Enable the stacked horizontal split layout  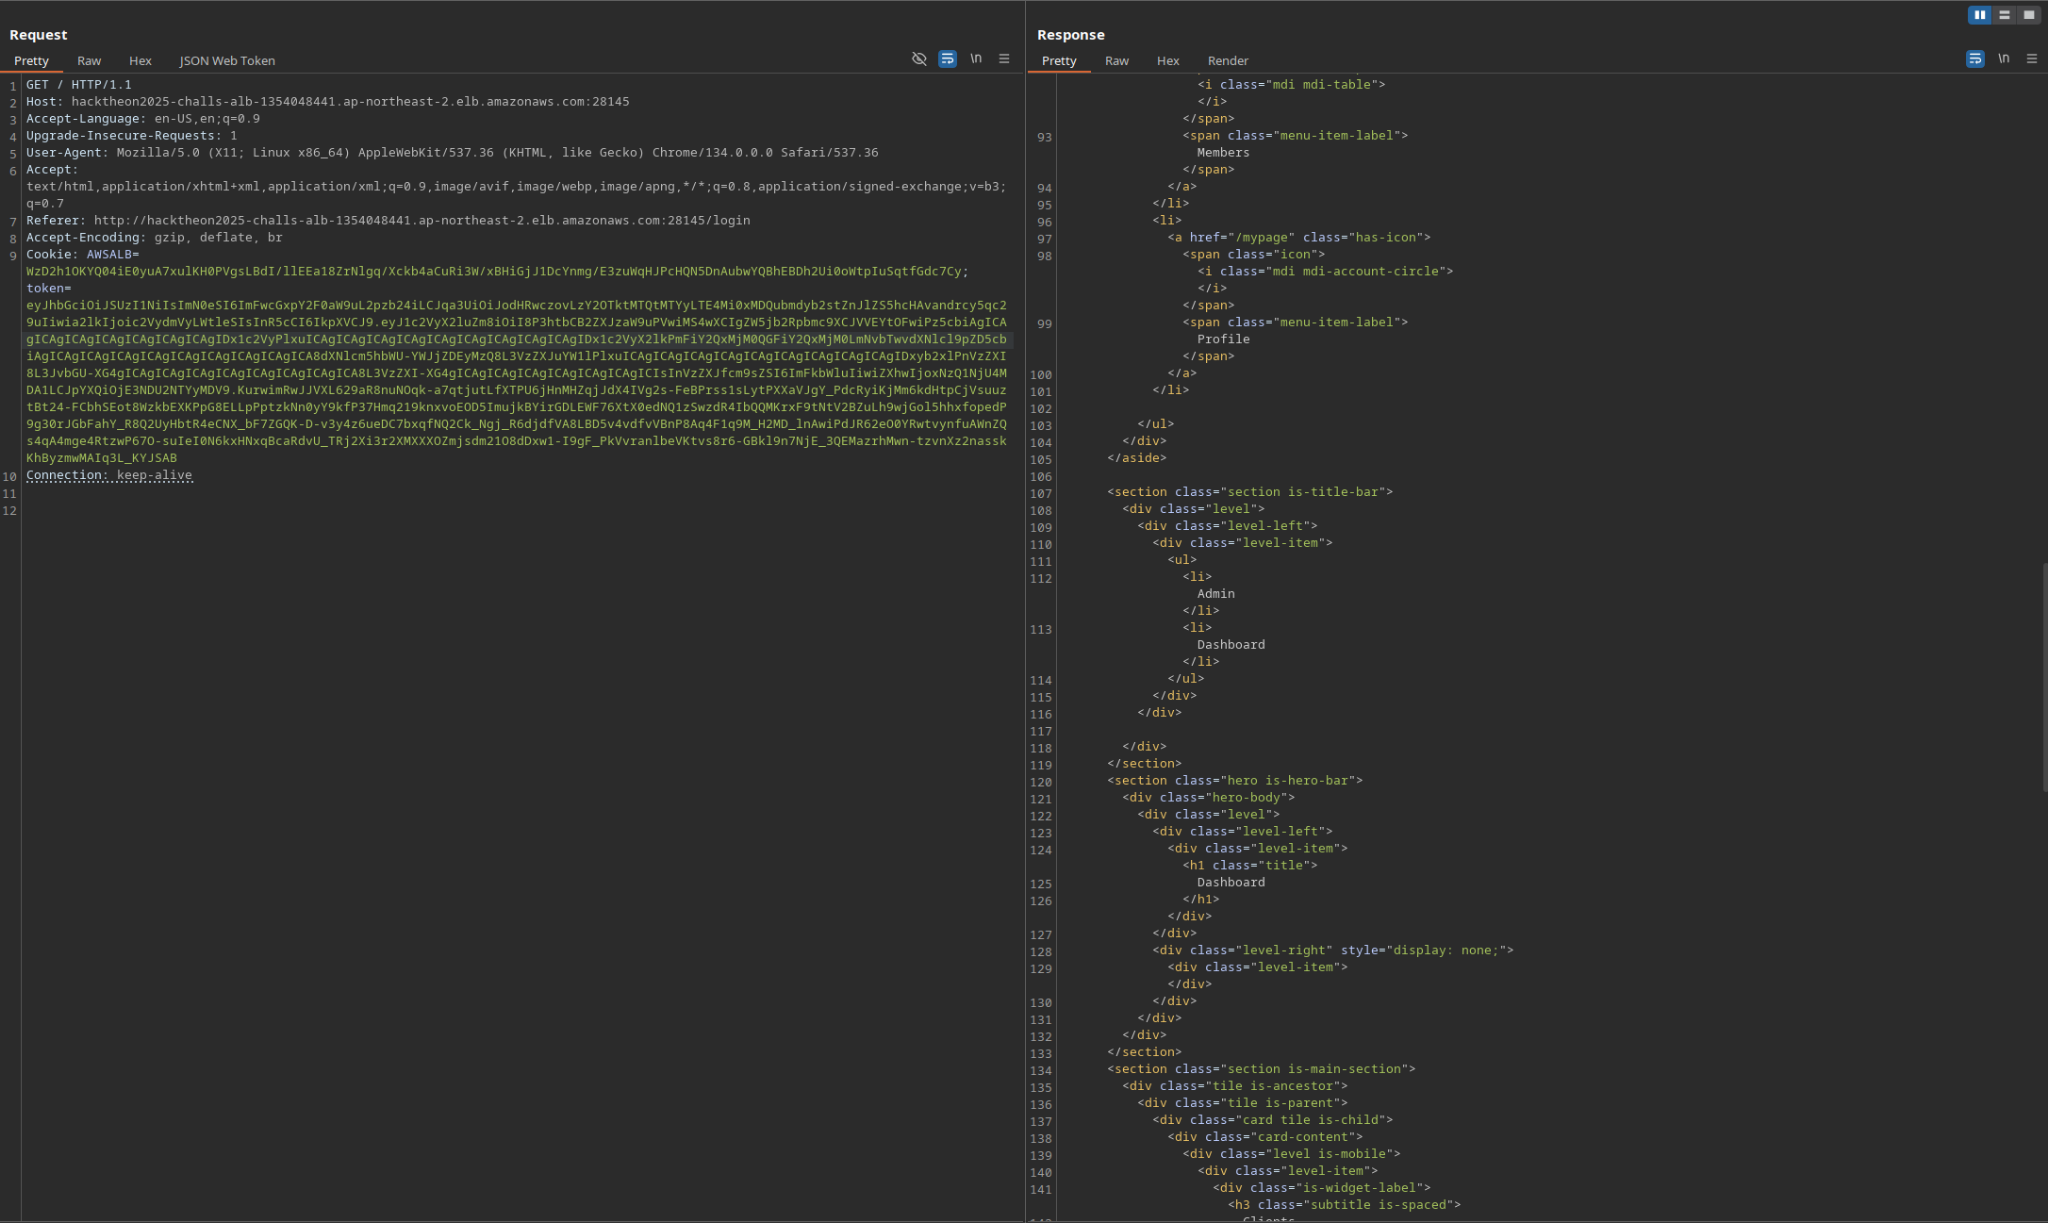click(x=2006, y=14)
